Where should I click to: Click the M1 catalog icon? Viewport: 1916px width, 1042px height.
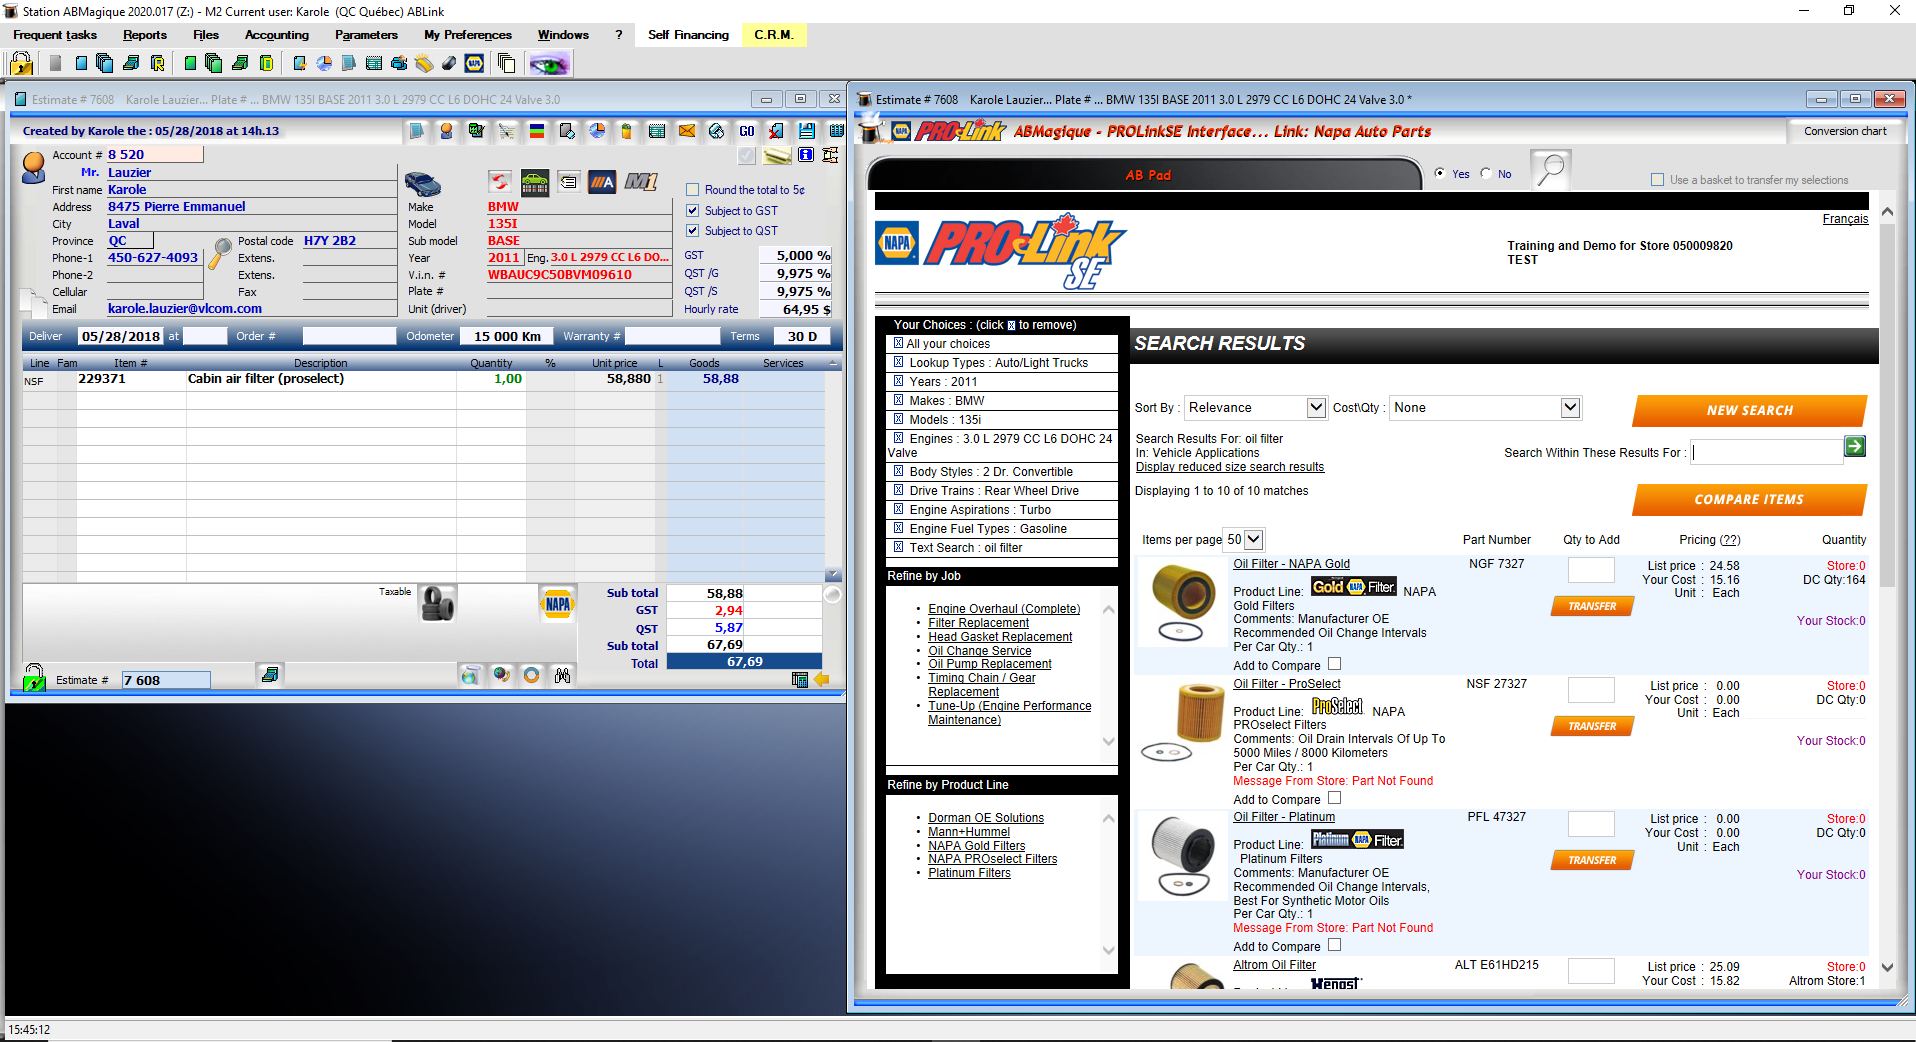[x=641, y=183]
